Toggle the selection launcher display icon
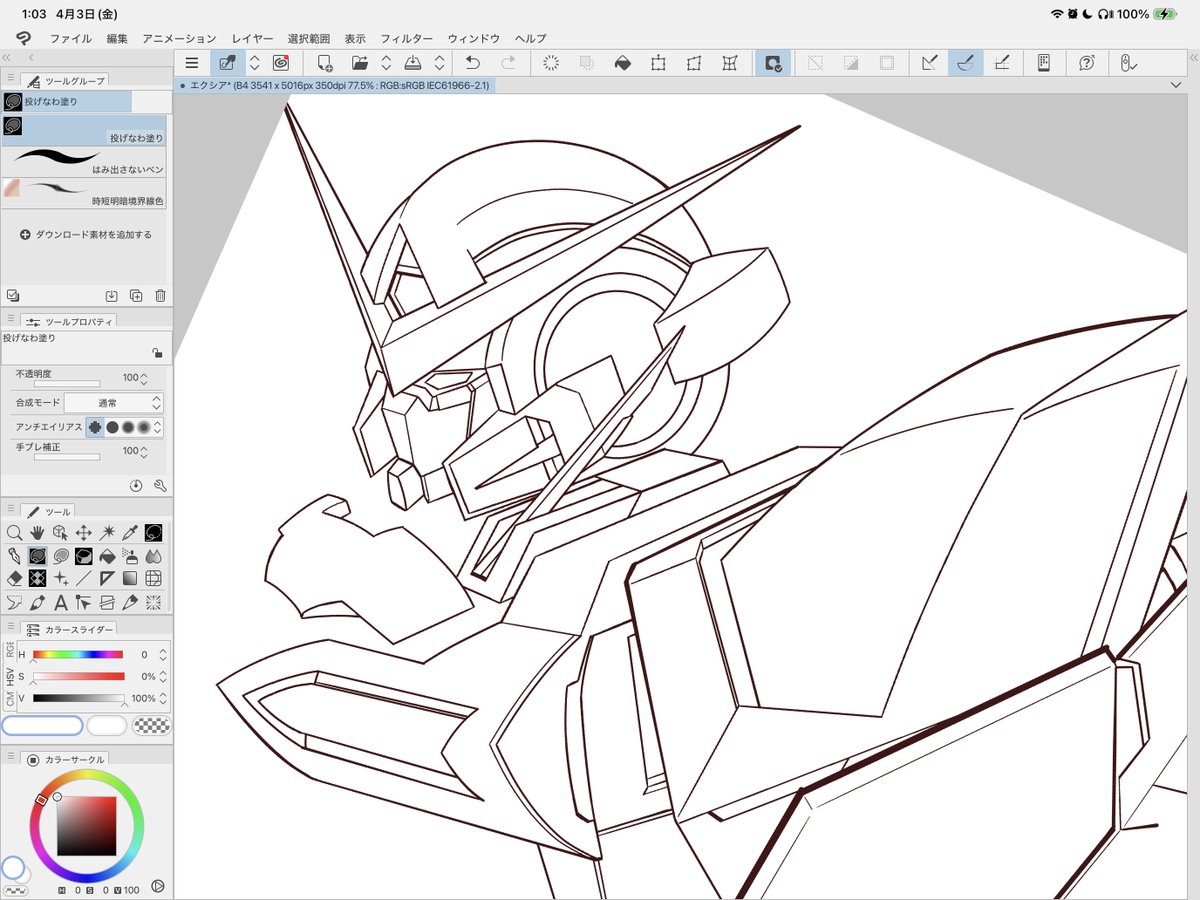The height and width of the screenshot is (900, 1200). pos(771,63)
